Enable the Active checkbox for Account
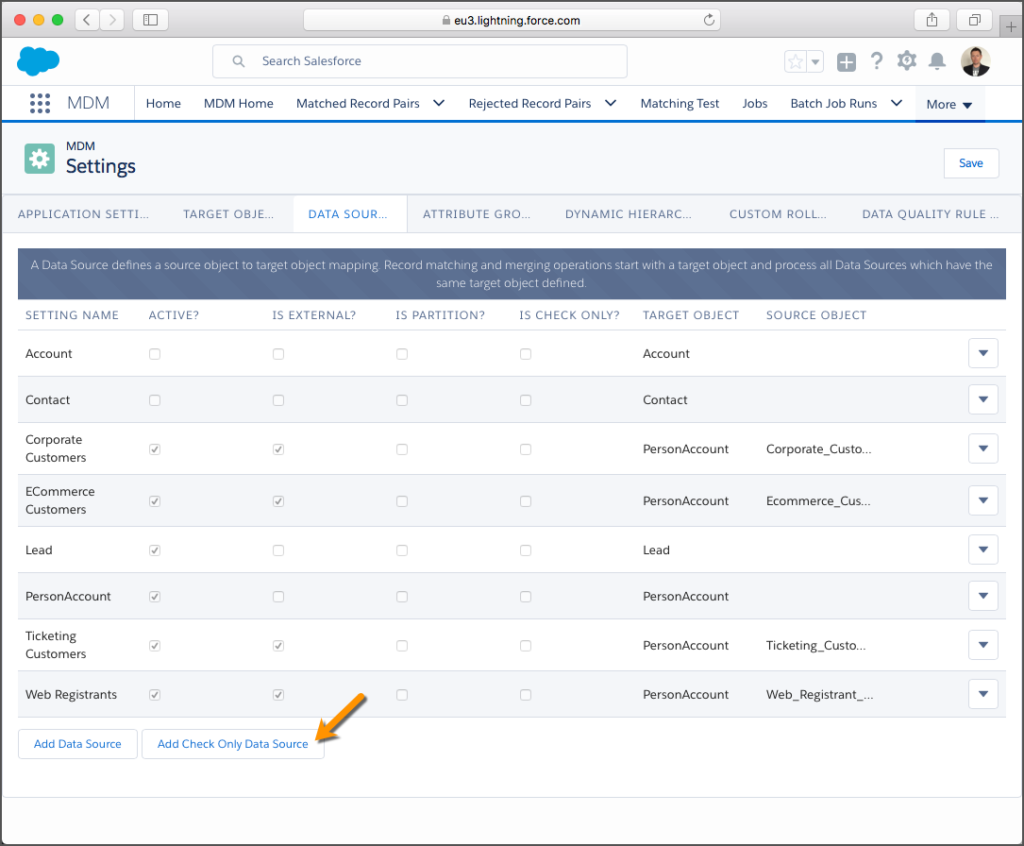 (x=154, y=353)
